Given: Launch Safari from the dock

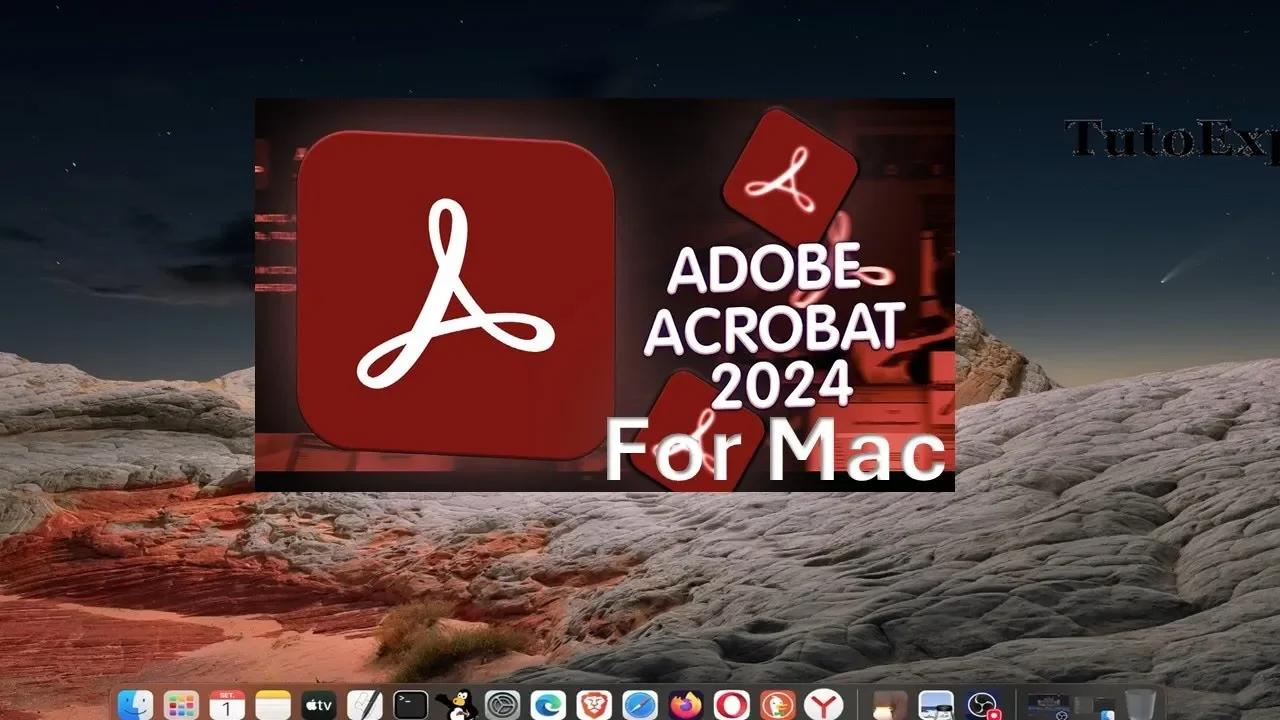Looking at the screenshot, I should click(640, 705).
